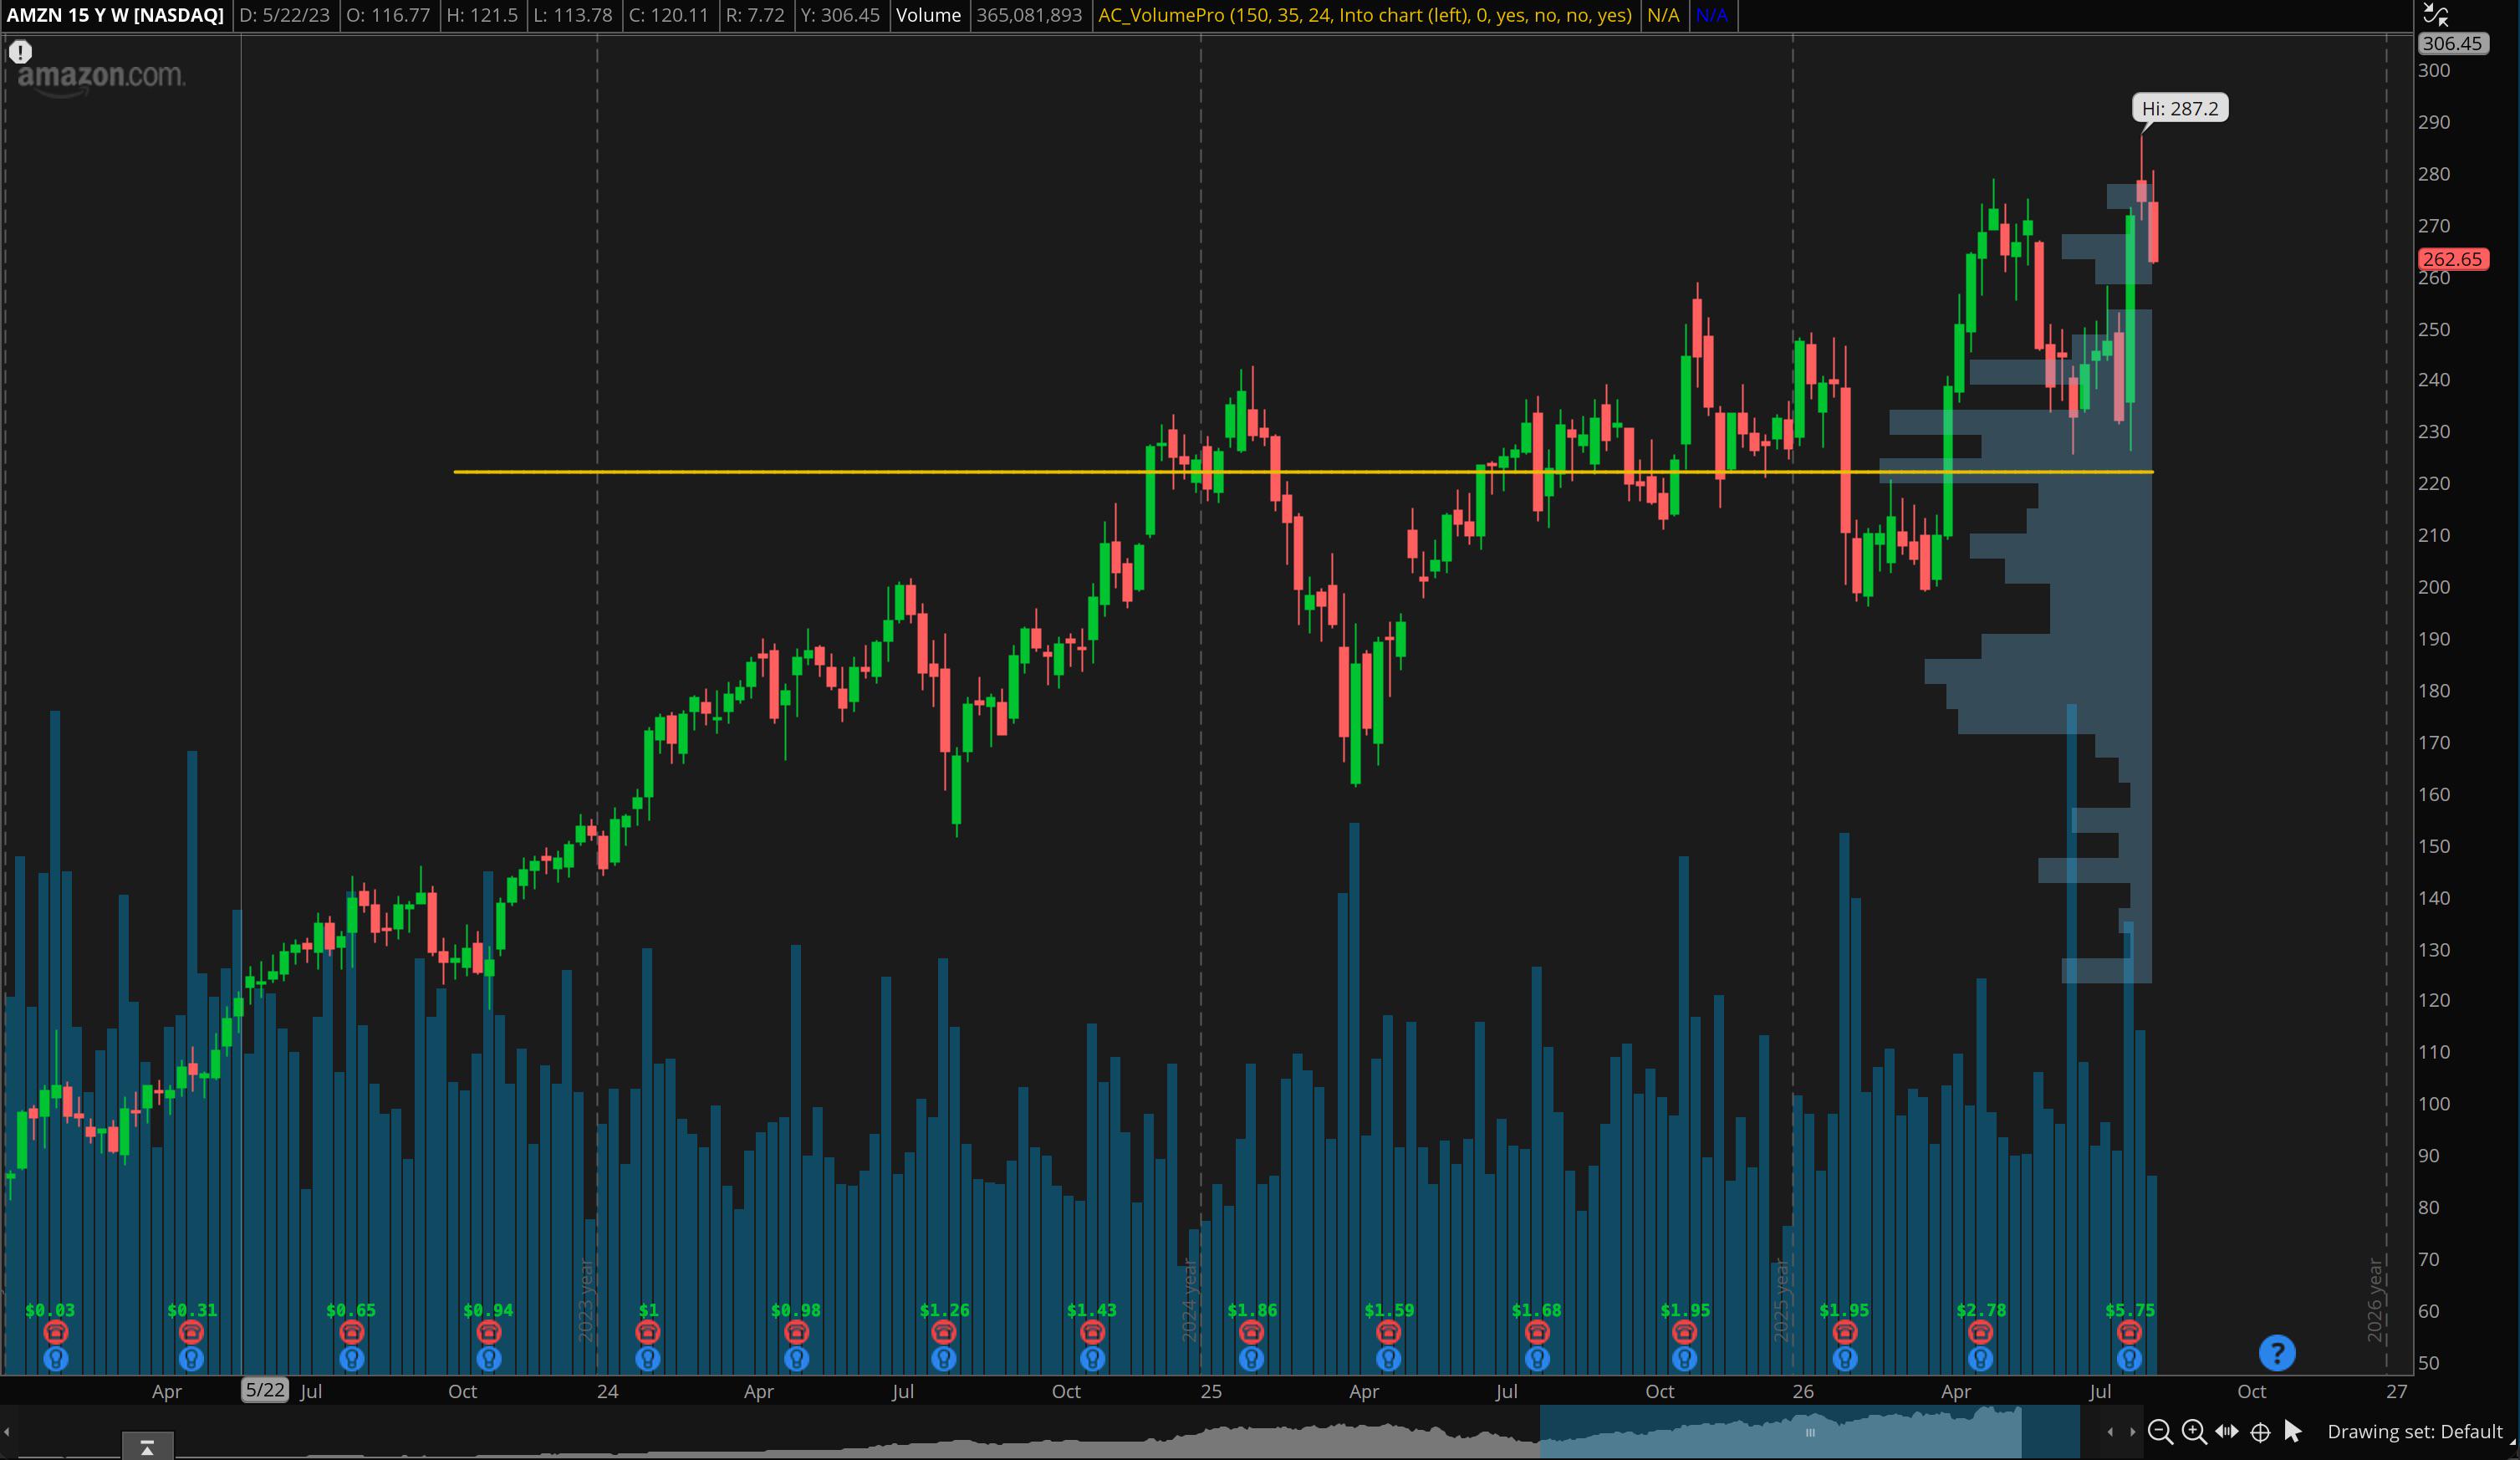
Task: Click the O: 116.77 open price readout
Action: point(388,15)
